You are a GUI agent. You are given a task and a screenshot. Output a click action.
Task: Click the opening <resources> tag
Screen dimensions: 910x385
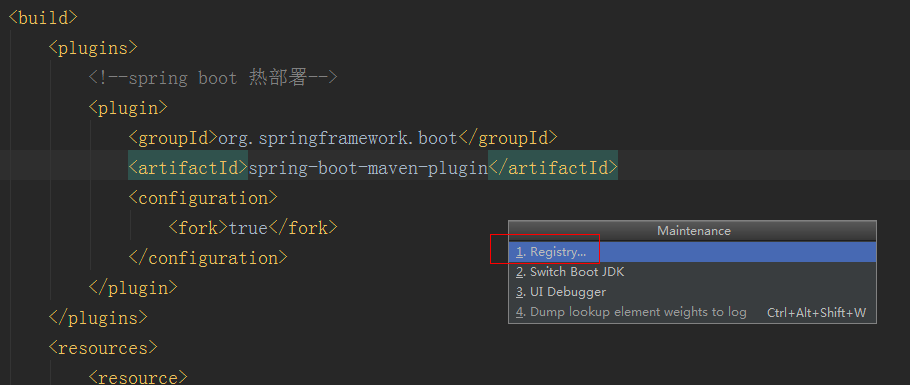[103, 348]
